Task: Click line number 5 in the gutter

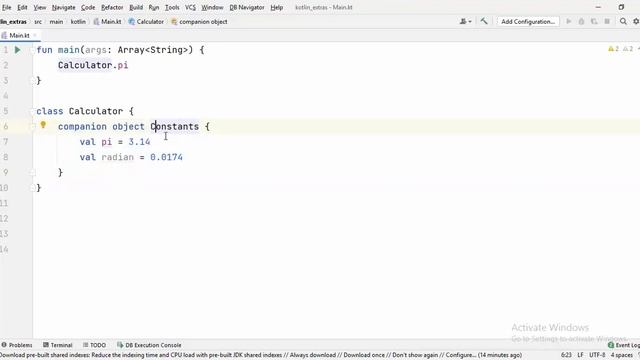Action: pyautogui.click(x=5, y=111)
